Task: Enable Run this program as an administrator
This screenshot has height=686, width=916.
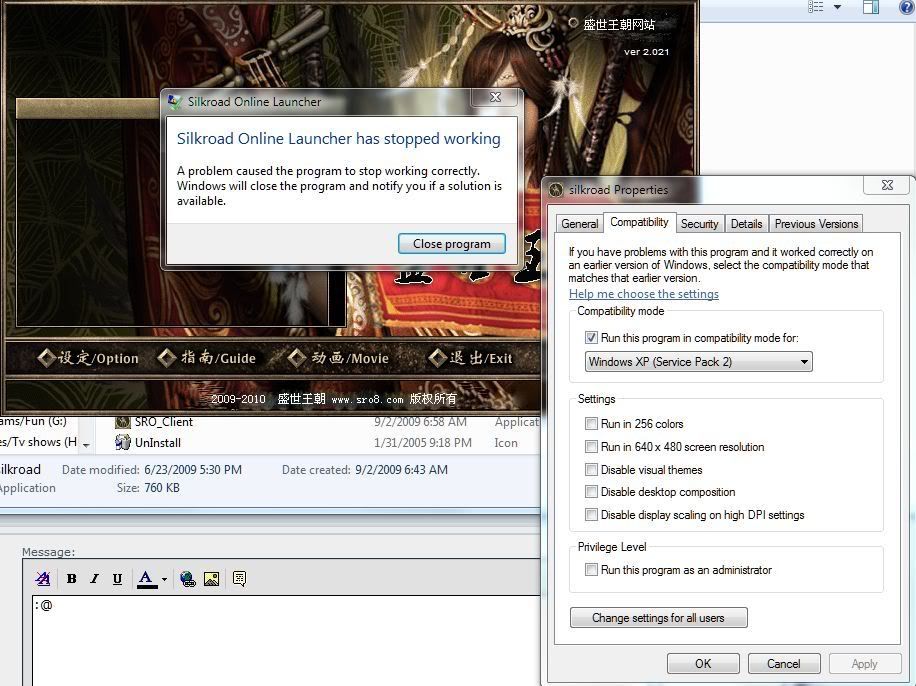Action: pos(591,570)
